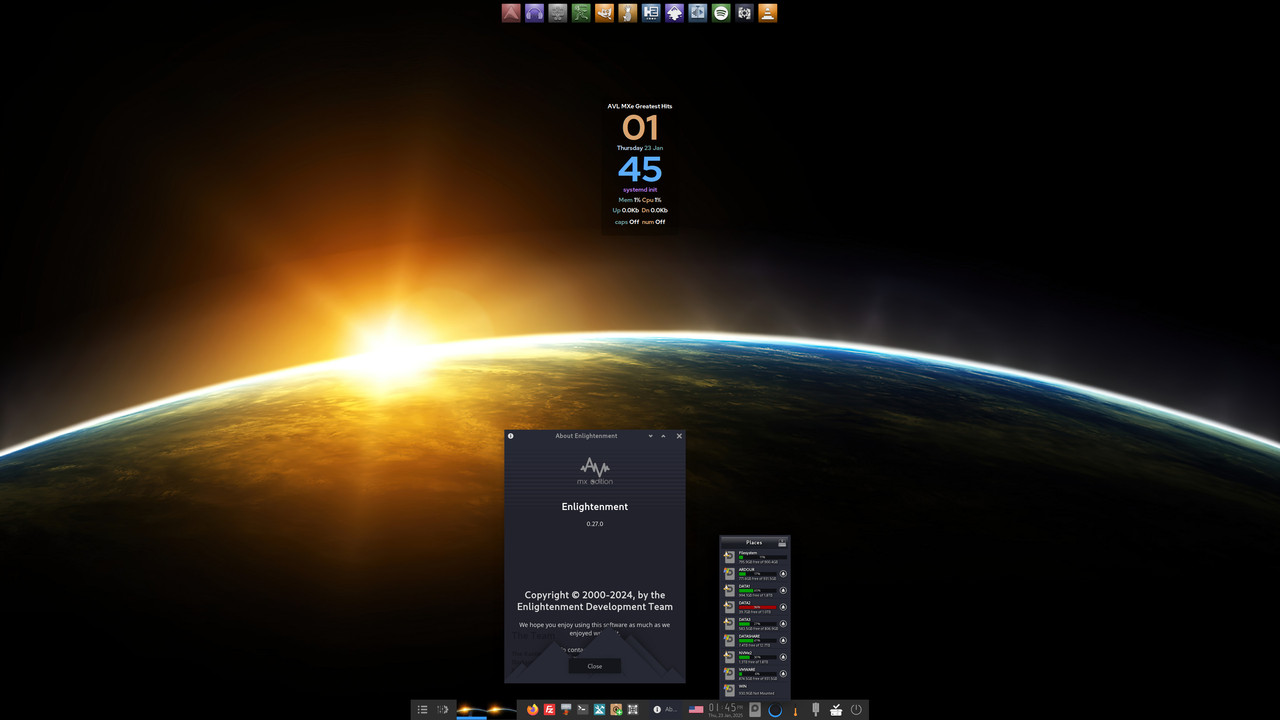Launch Spotify from the top dock

pyautogui.click(x=721, y=13)
